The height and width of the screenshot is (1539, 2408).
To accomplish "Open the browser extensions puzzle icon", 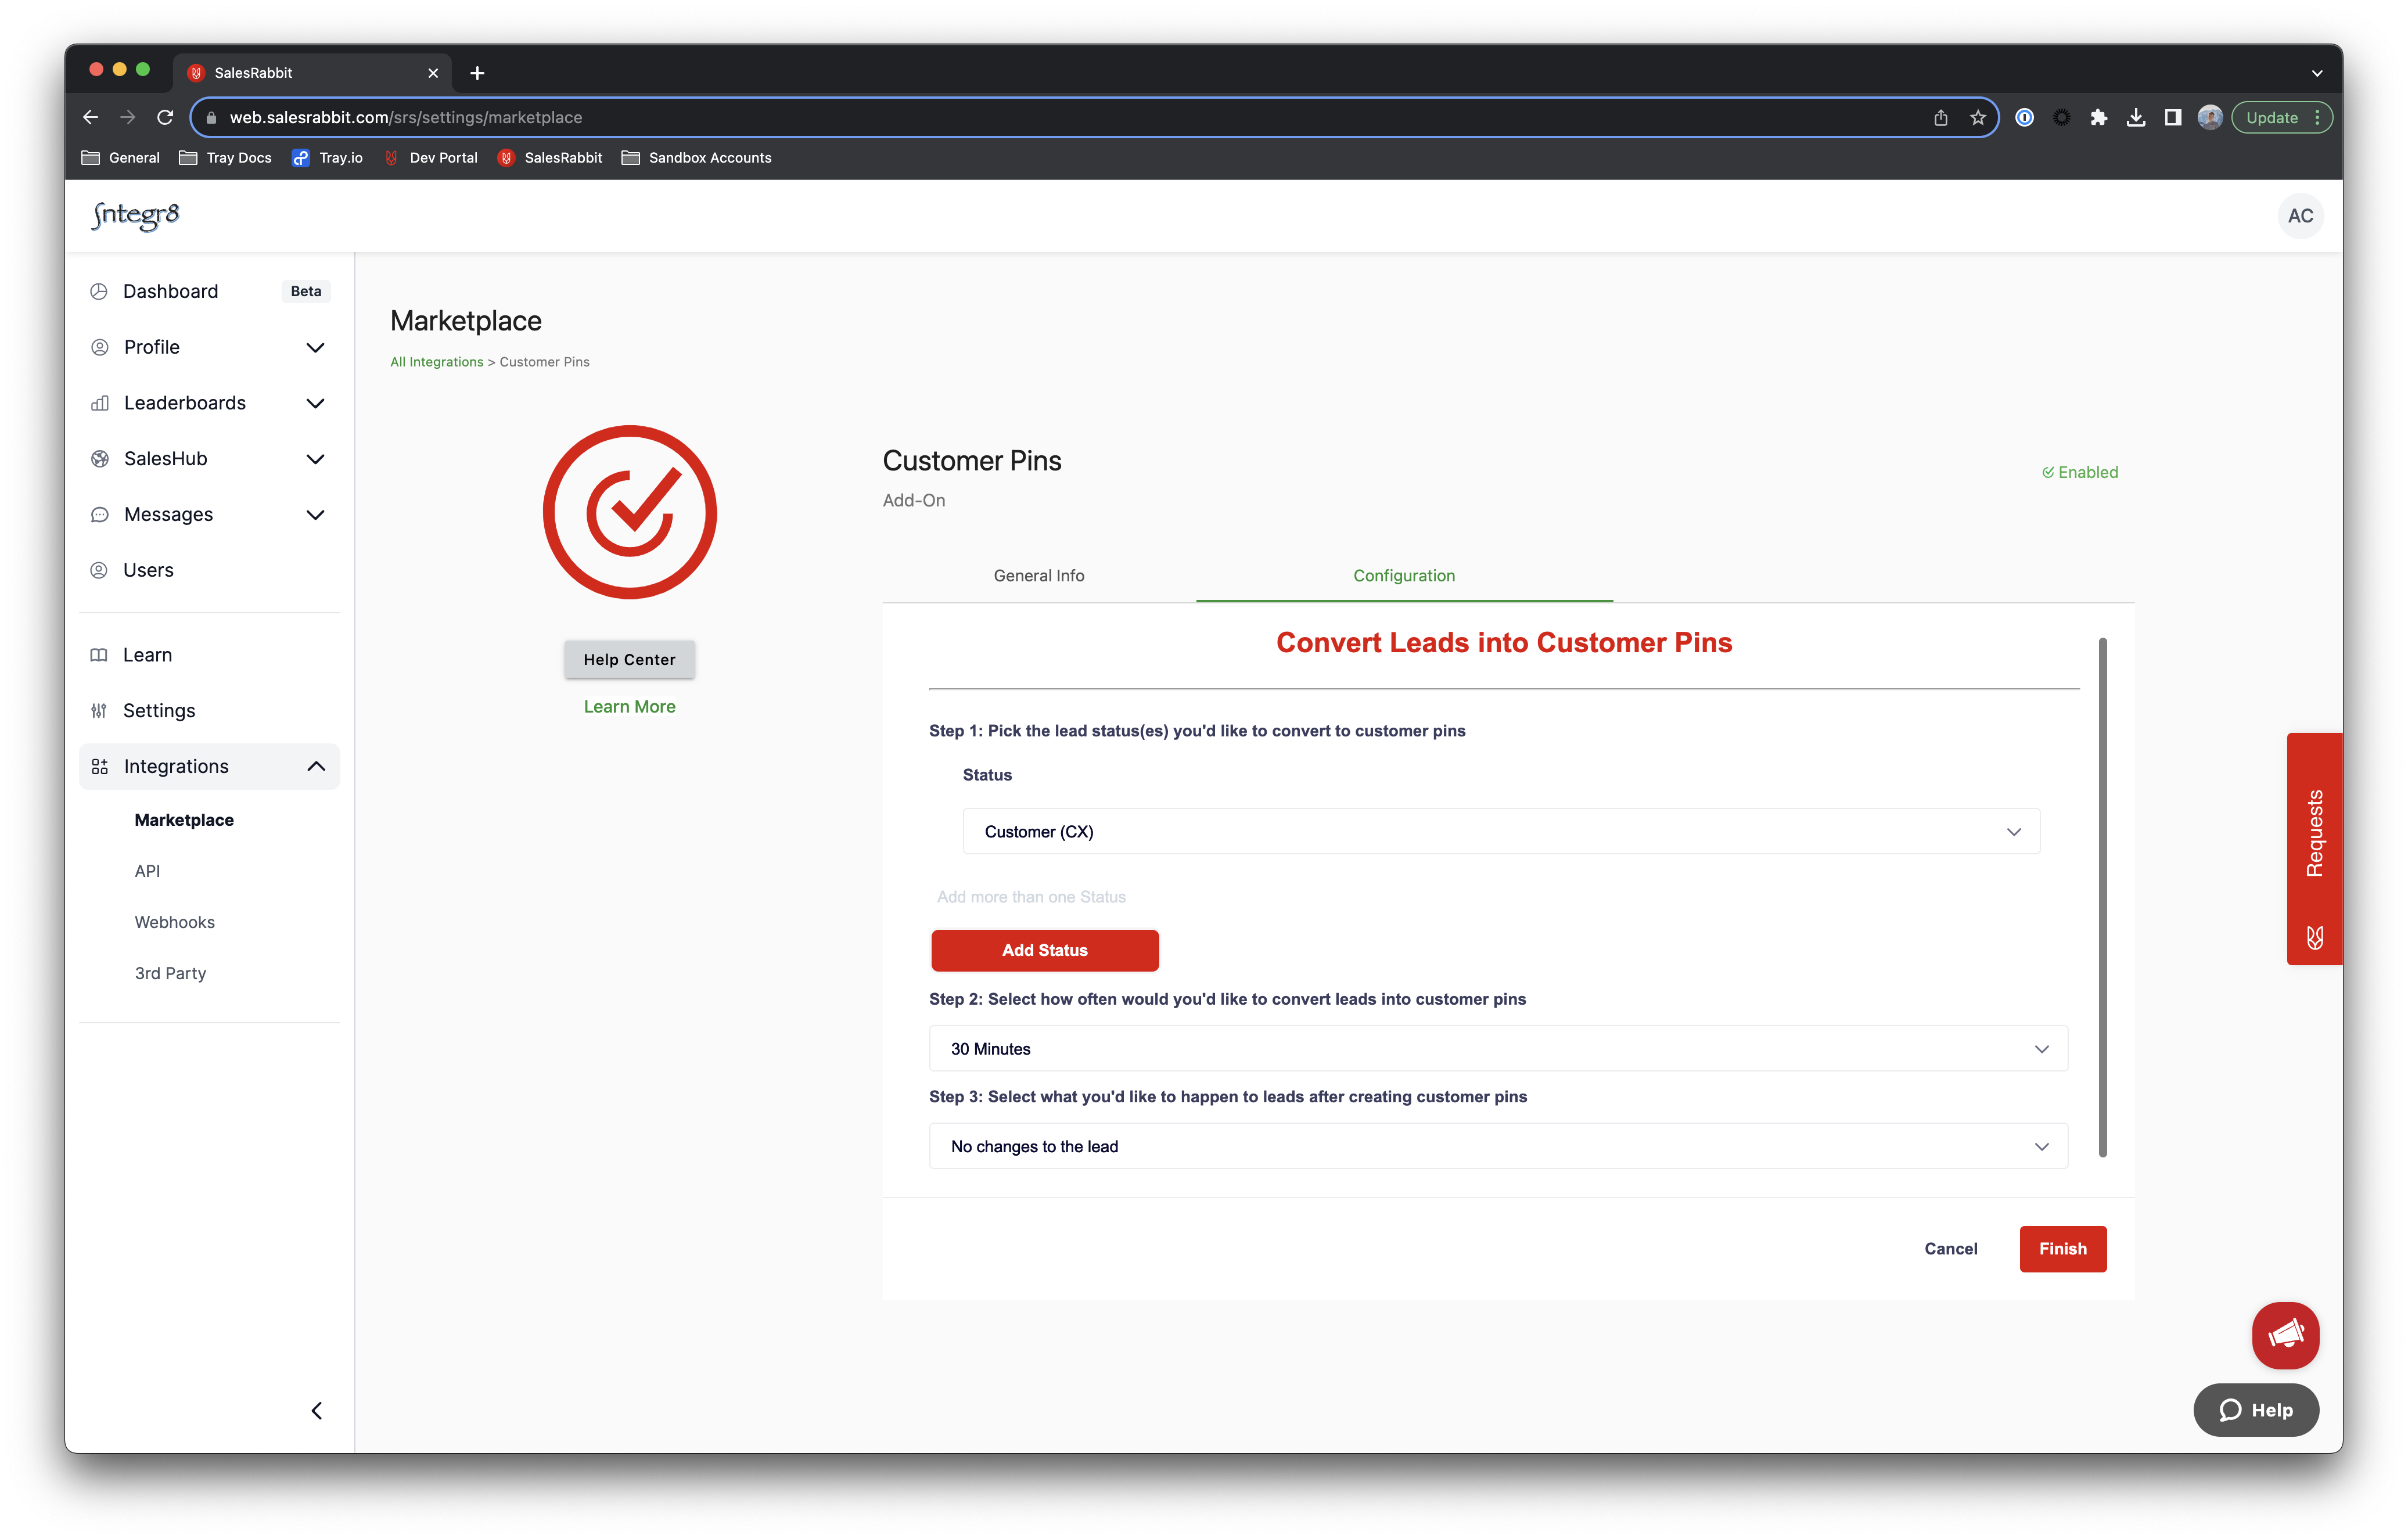I will [x=2098, y=117].
